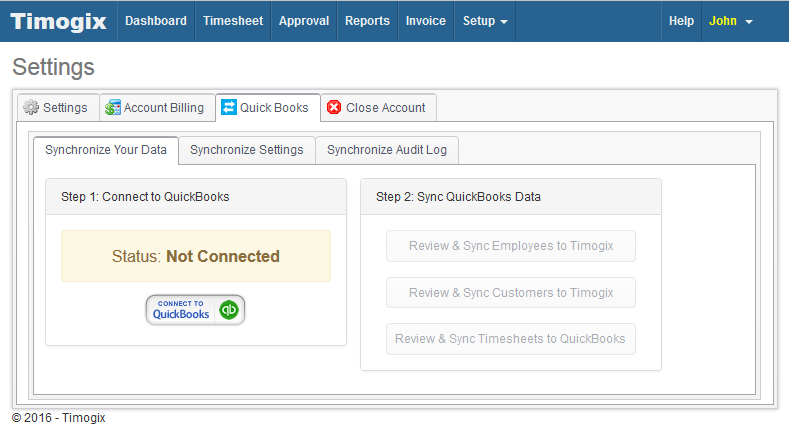Open the Help link
The image size is (789, 429).
(x=681, y=21)
